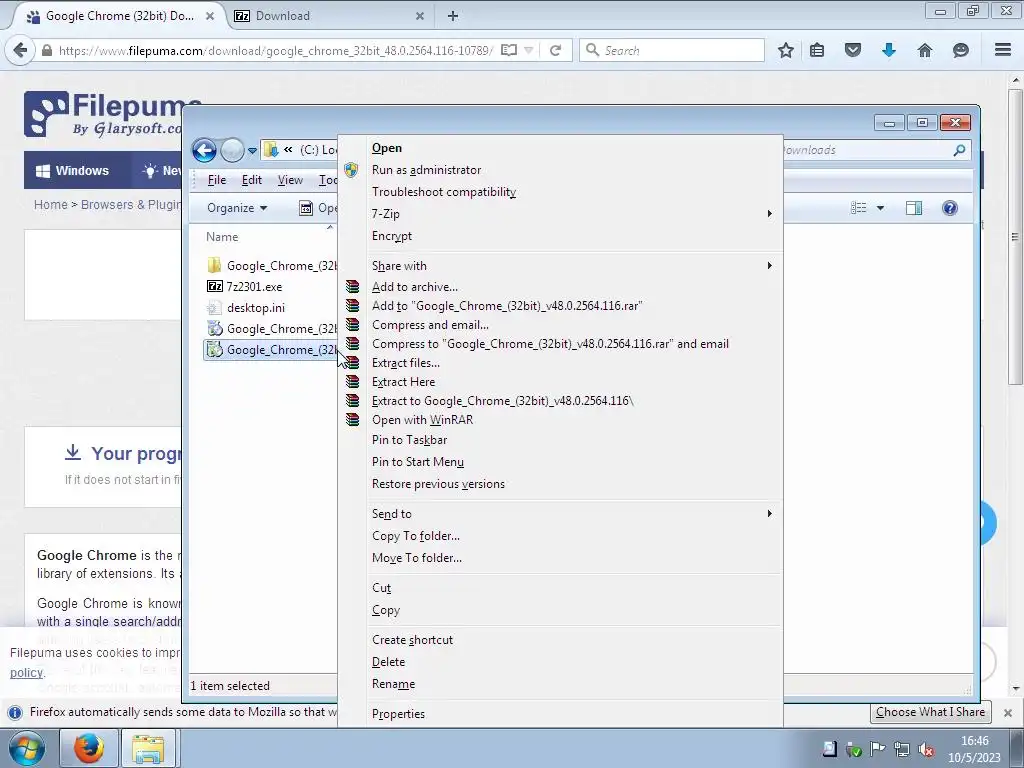Select Extract Here option
The width and height of the screenshot is (1024, 768).
(404, 382)
